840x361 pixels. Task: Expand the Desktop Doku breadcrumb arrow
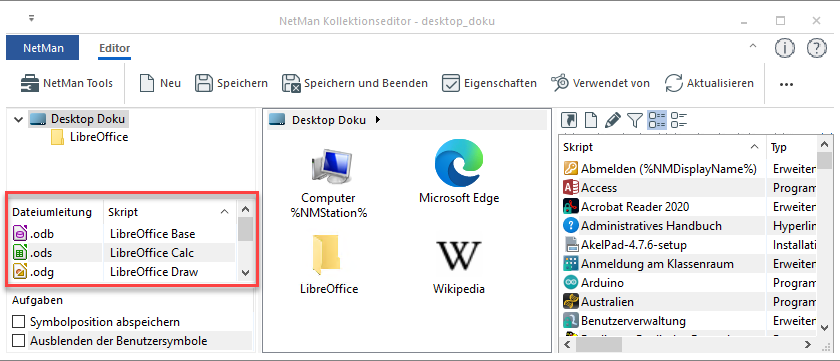pyautogui.click(x=378, y=120)
